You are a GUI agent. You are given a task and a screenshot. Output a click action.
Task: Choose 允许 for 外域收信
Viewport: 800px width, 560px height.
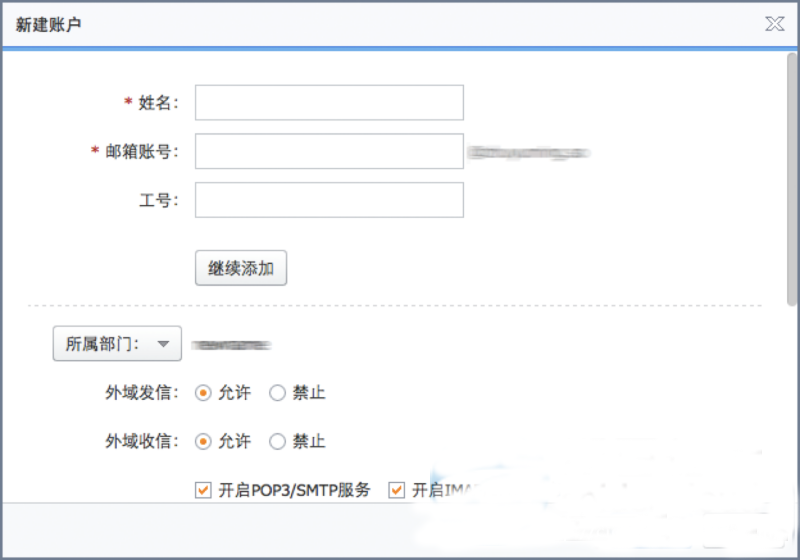click(204, 441)
